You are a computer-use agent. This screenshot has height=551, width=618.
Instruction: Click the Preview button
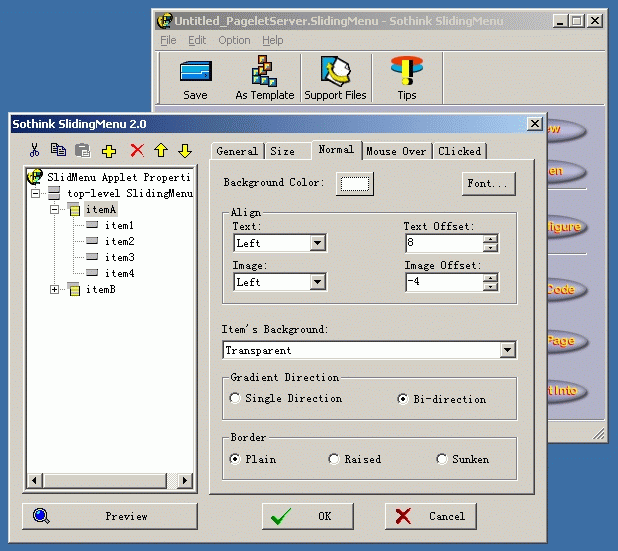click(110, 516)
